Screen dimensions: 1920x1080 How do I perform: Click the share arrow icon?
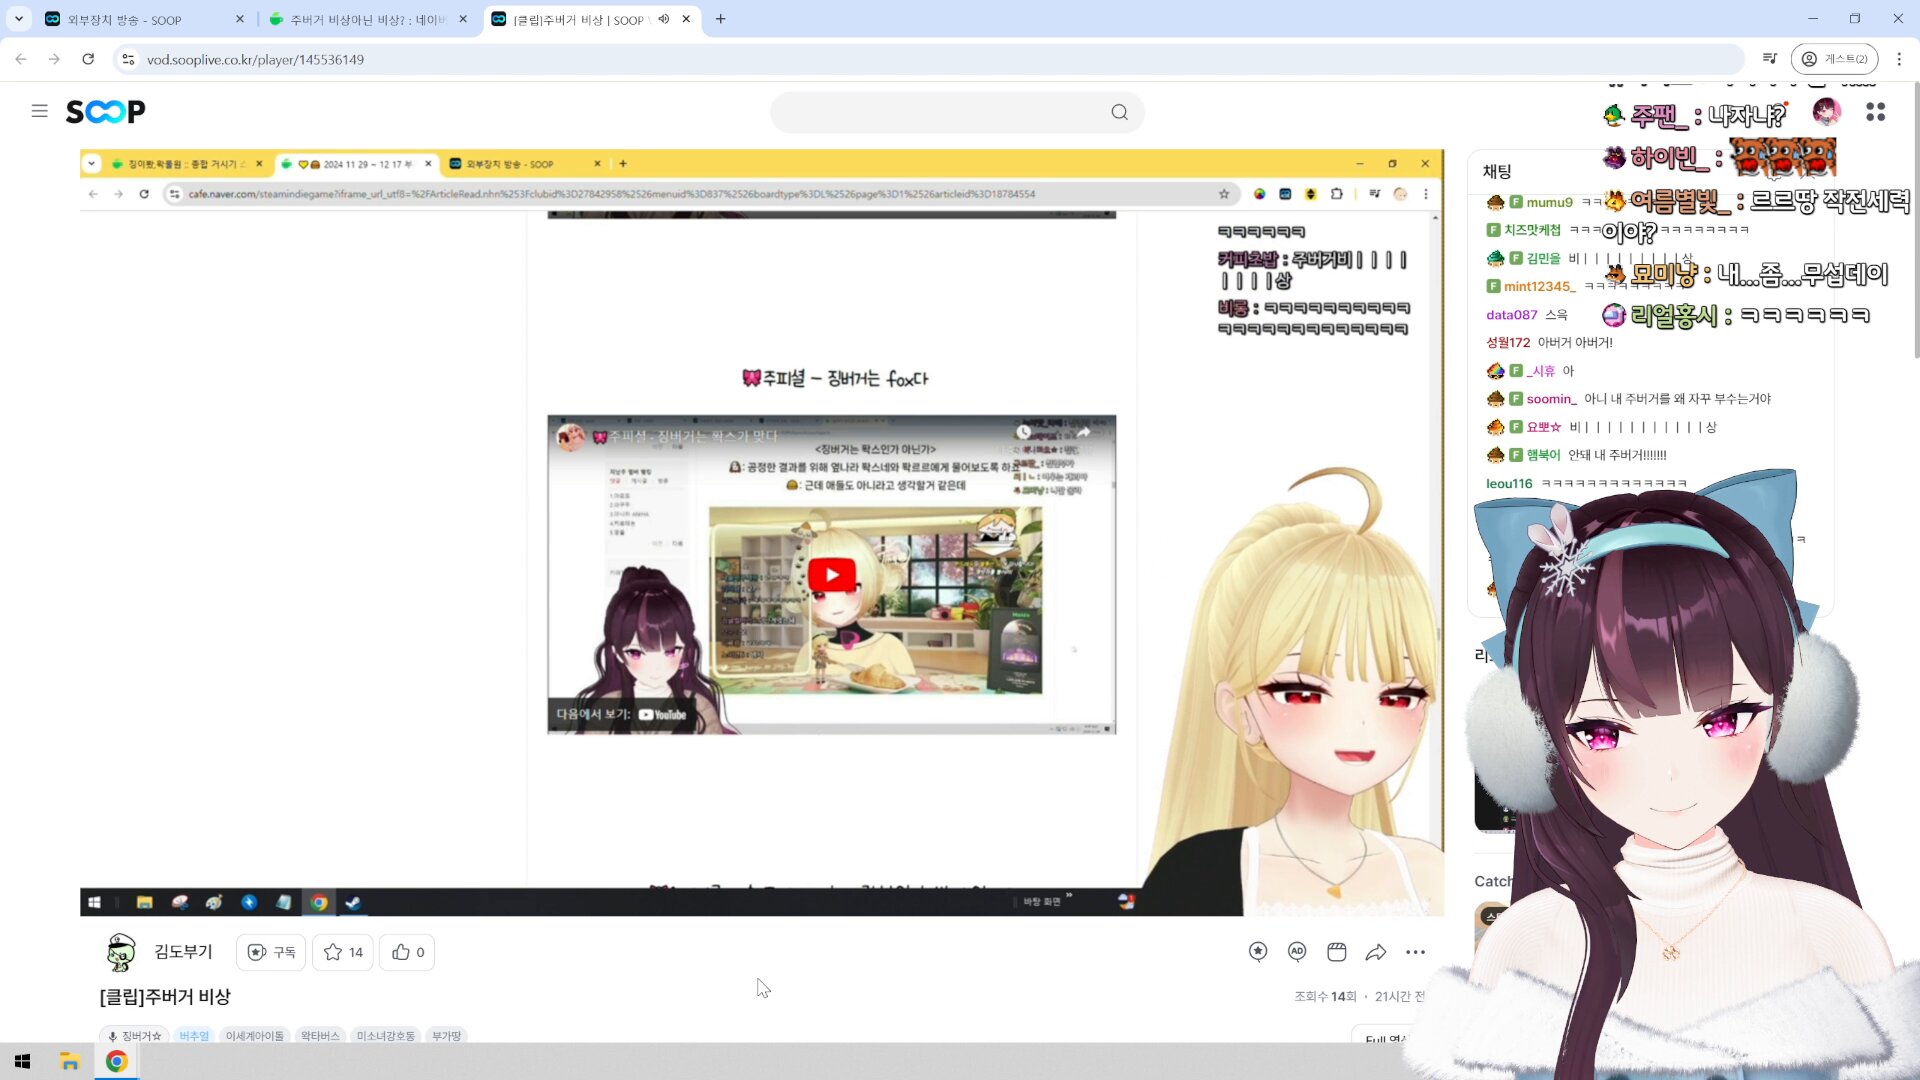click(x=1376, y=952)
